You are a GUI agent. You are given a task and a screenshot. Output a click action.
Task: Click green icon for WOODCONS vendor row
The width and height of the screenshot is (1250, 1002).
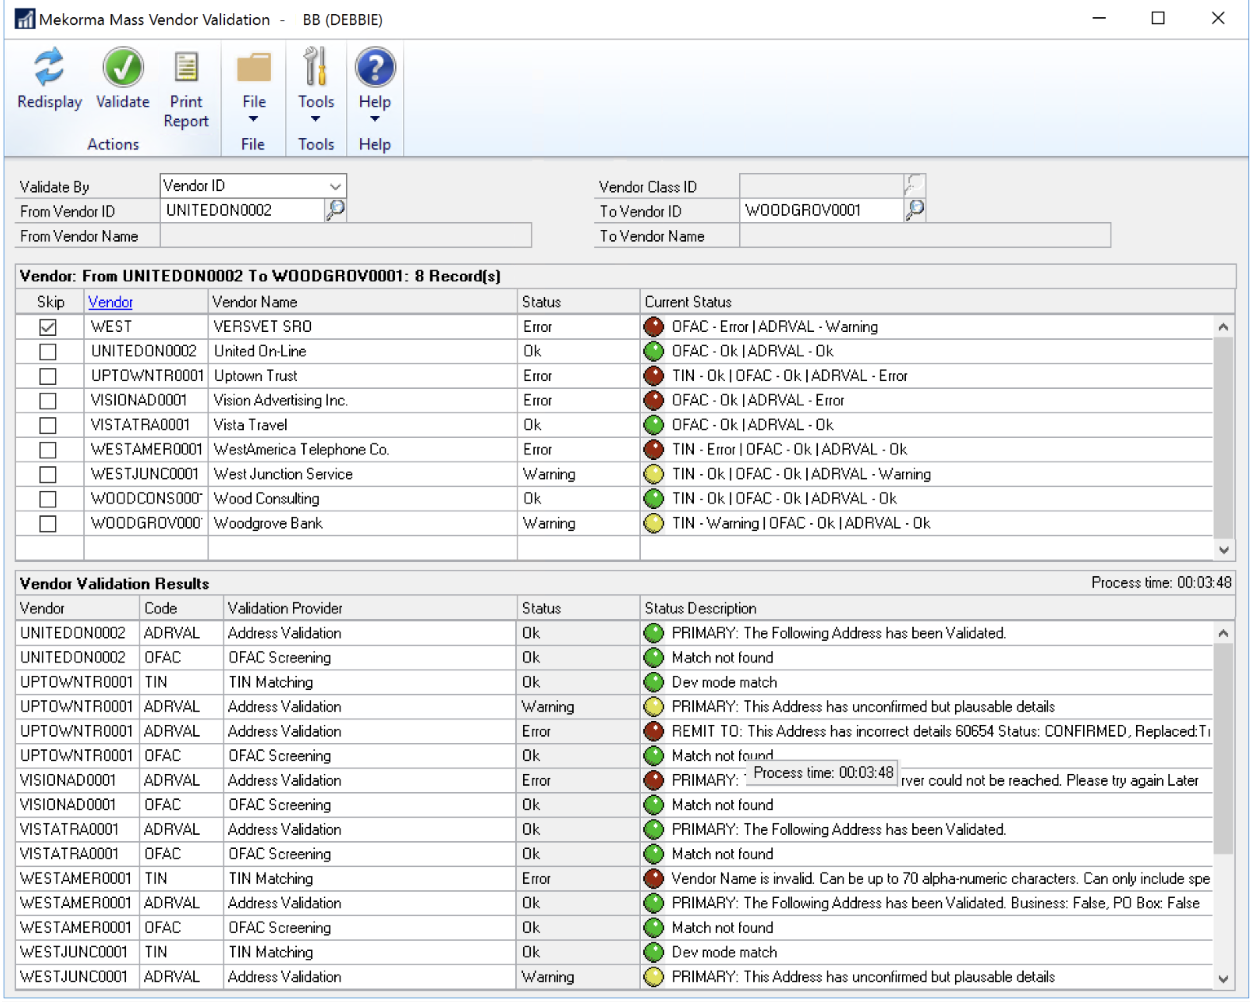654,498
